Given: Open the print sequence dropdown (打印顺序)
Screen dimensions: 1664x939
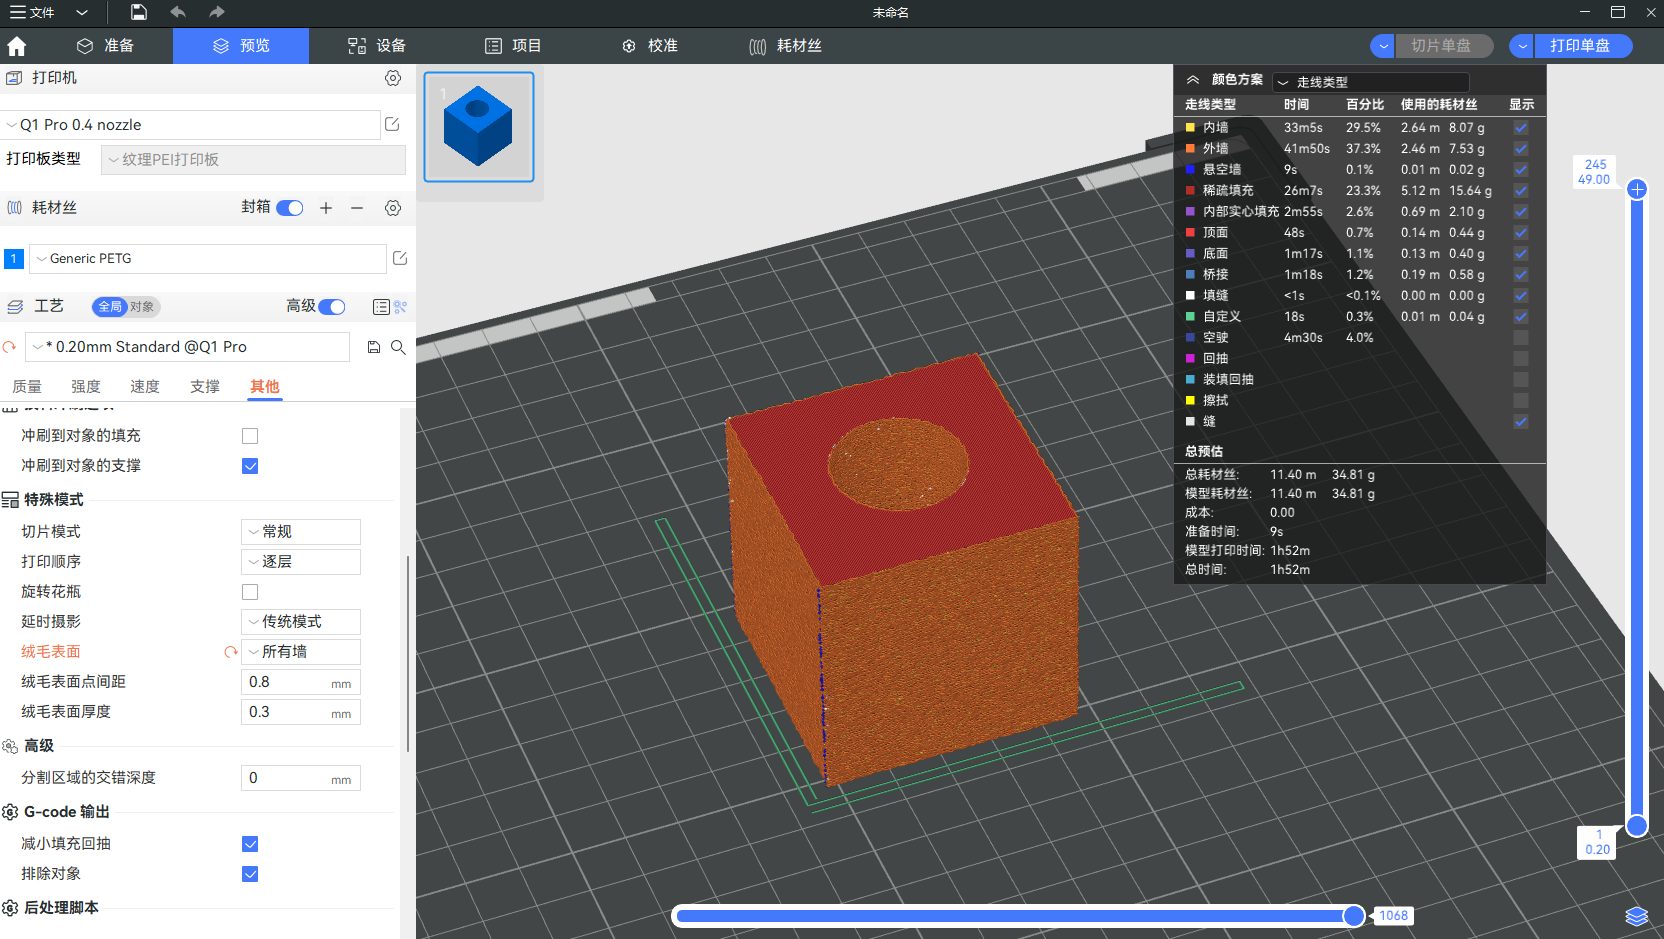Looking at the screenshot, I should [x=301, y=562].
